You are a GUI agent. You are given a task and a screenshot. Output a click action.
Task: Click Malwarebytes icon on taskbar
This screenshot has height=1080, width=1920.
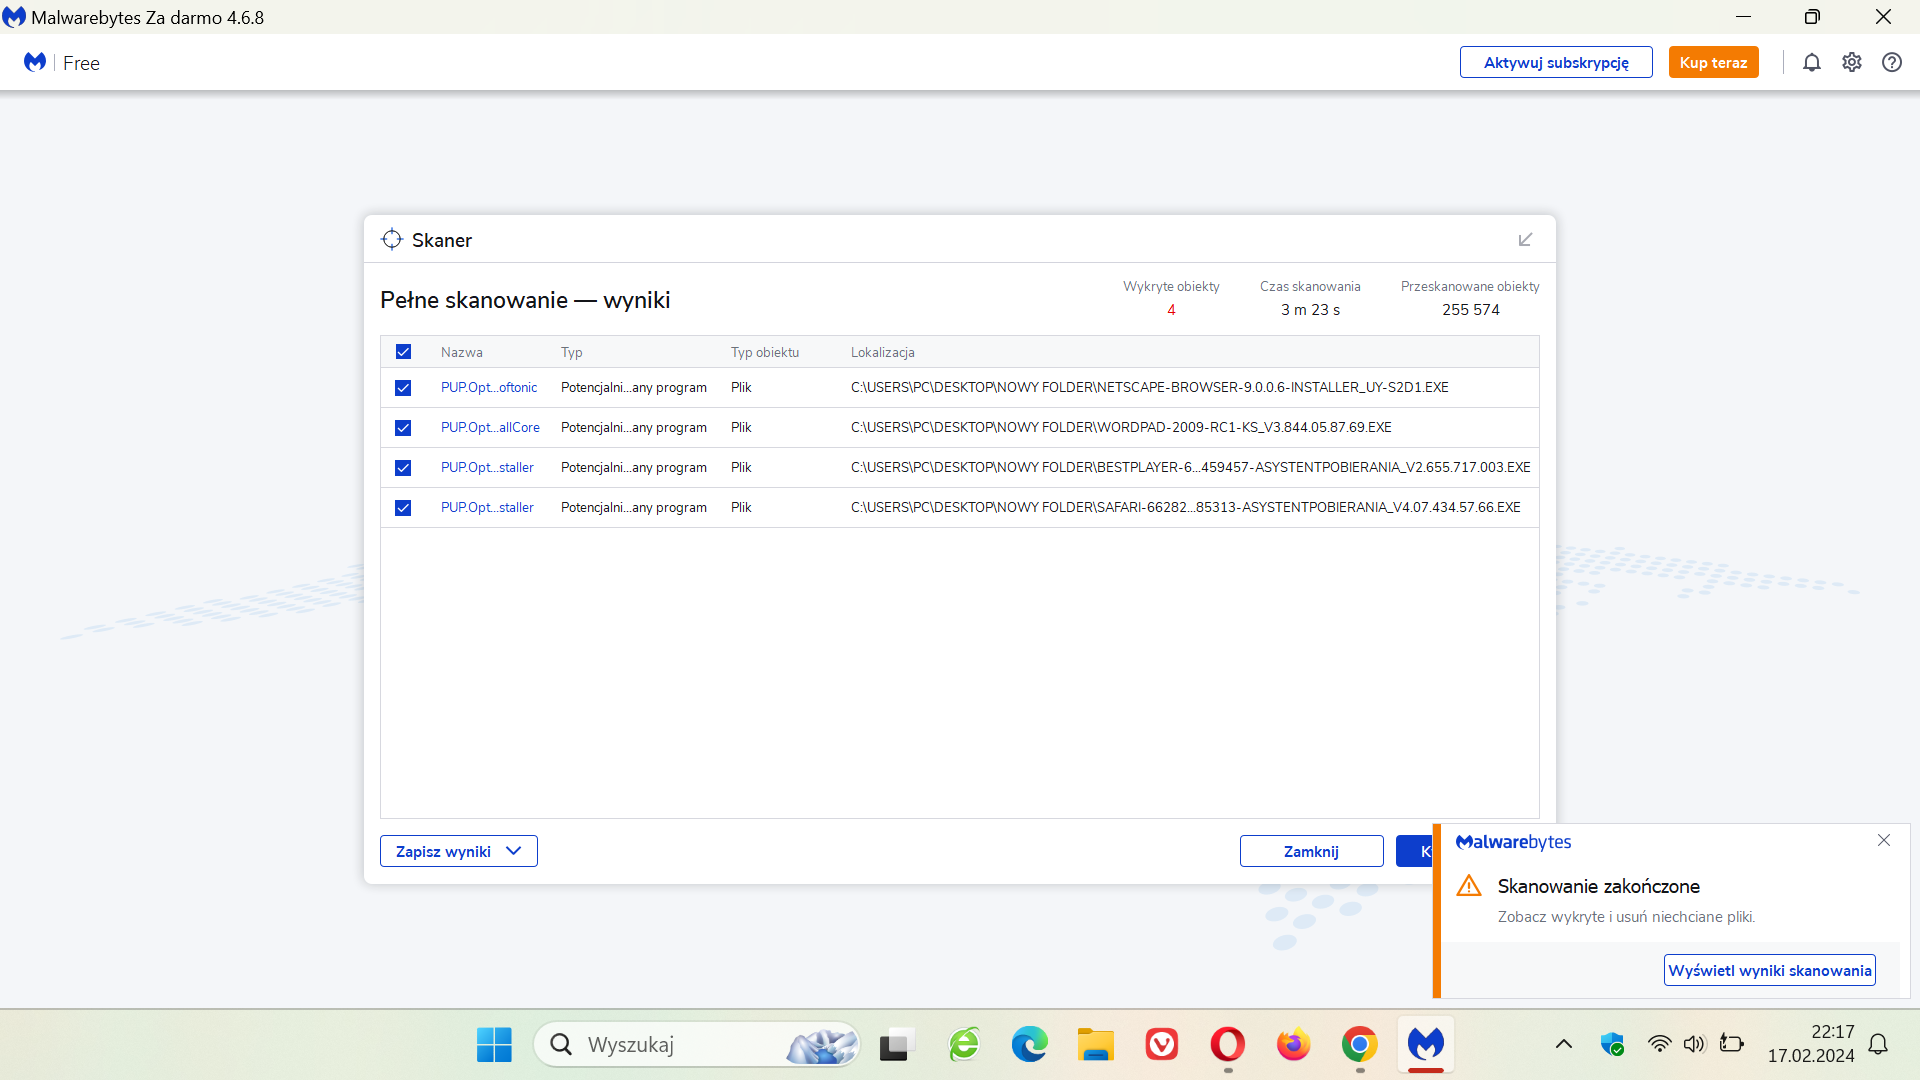1426,1045
